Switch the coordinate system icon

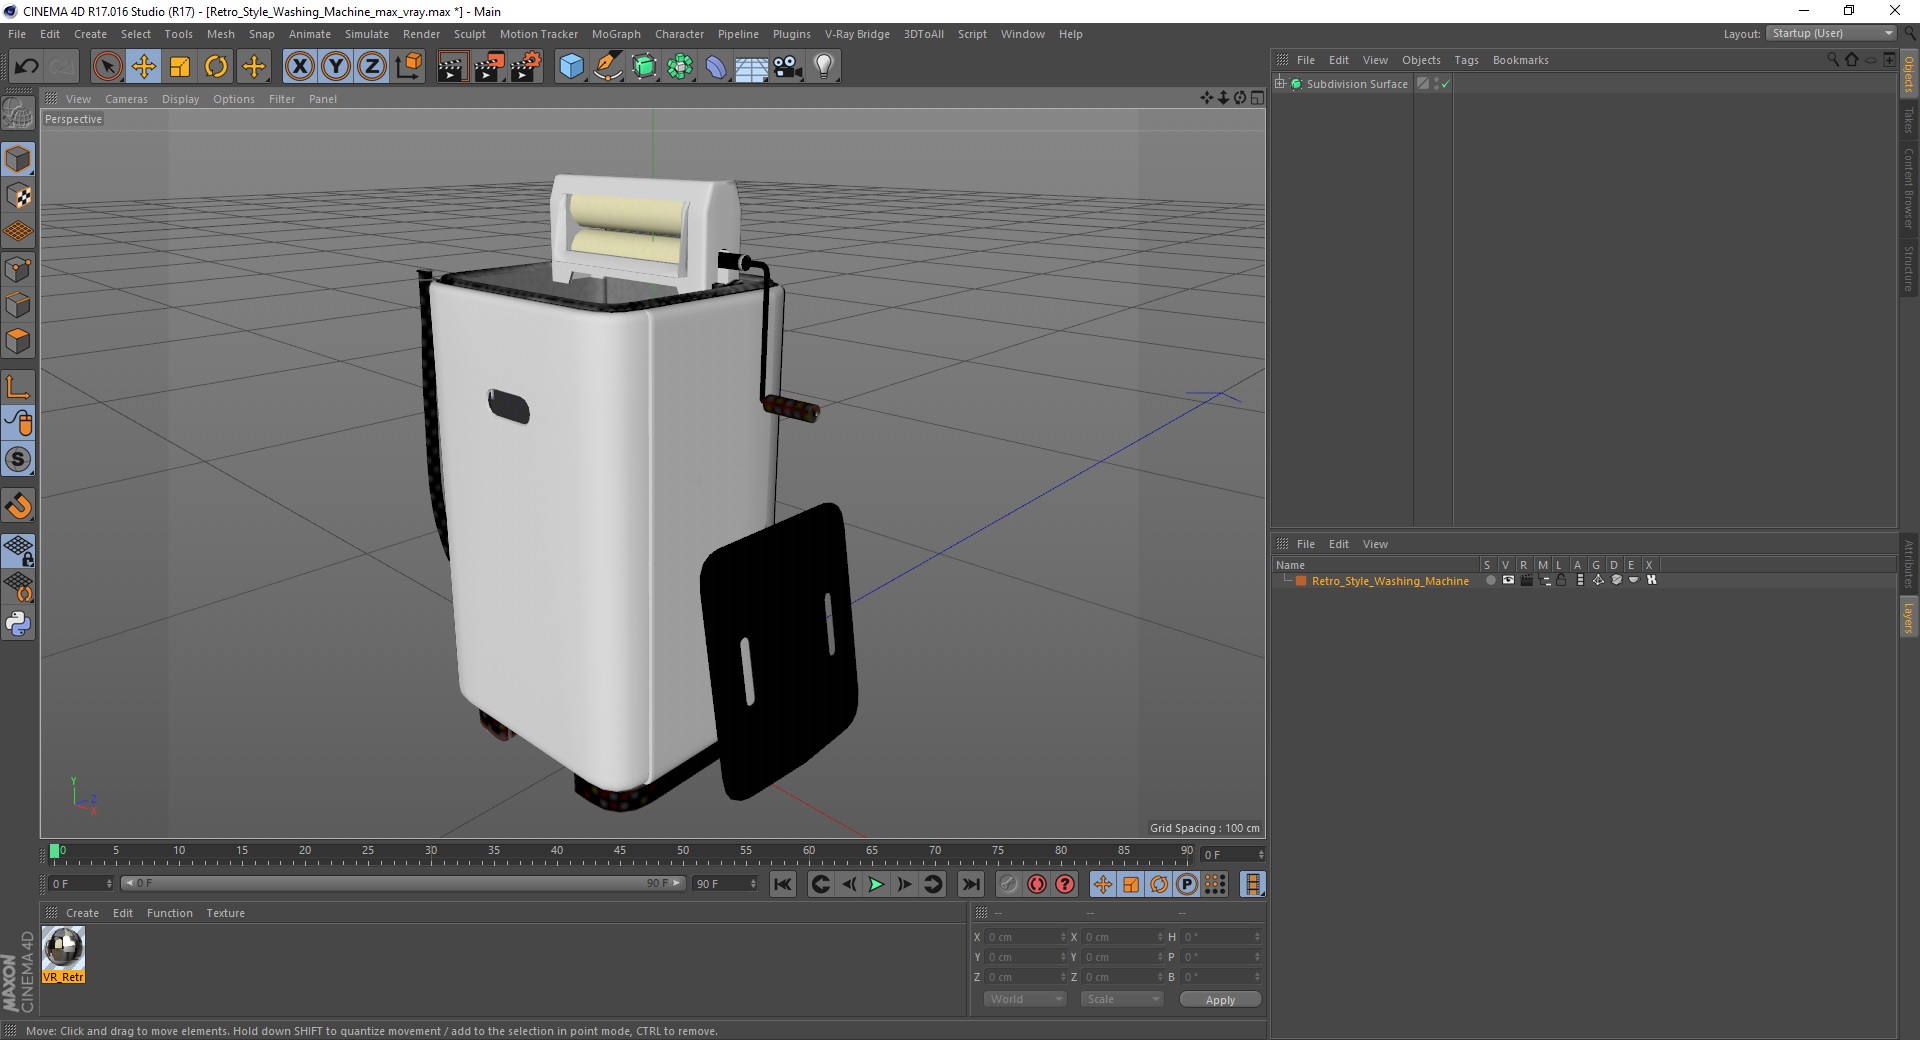pos(408,67)
